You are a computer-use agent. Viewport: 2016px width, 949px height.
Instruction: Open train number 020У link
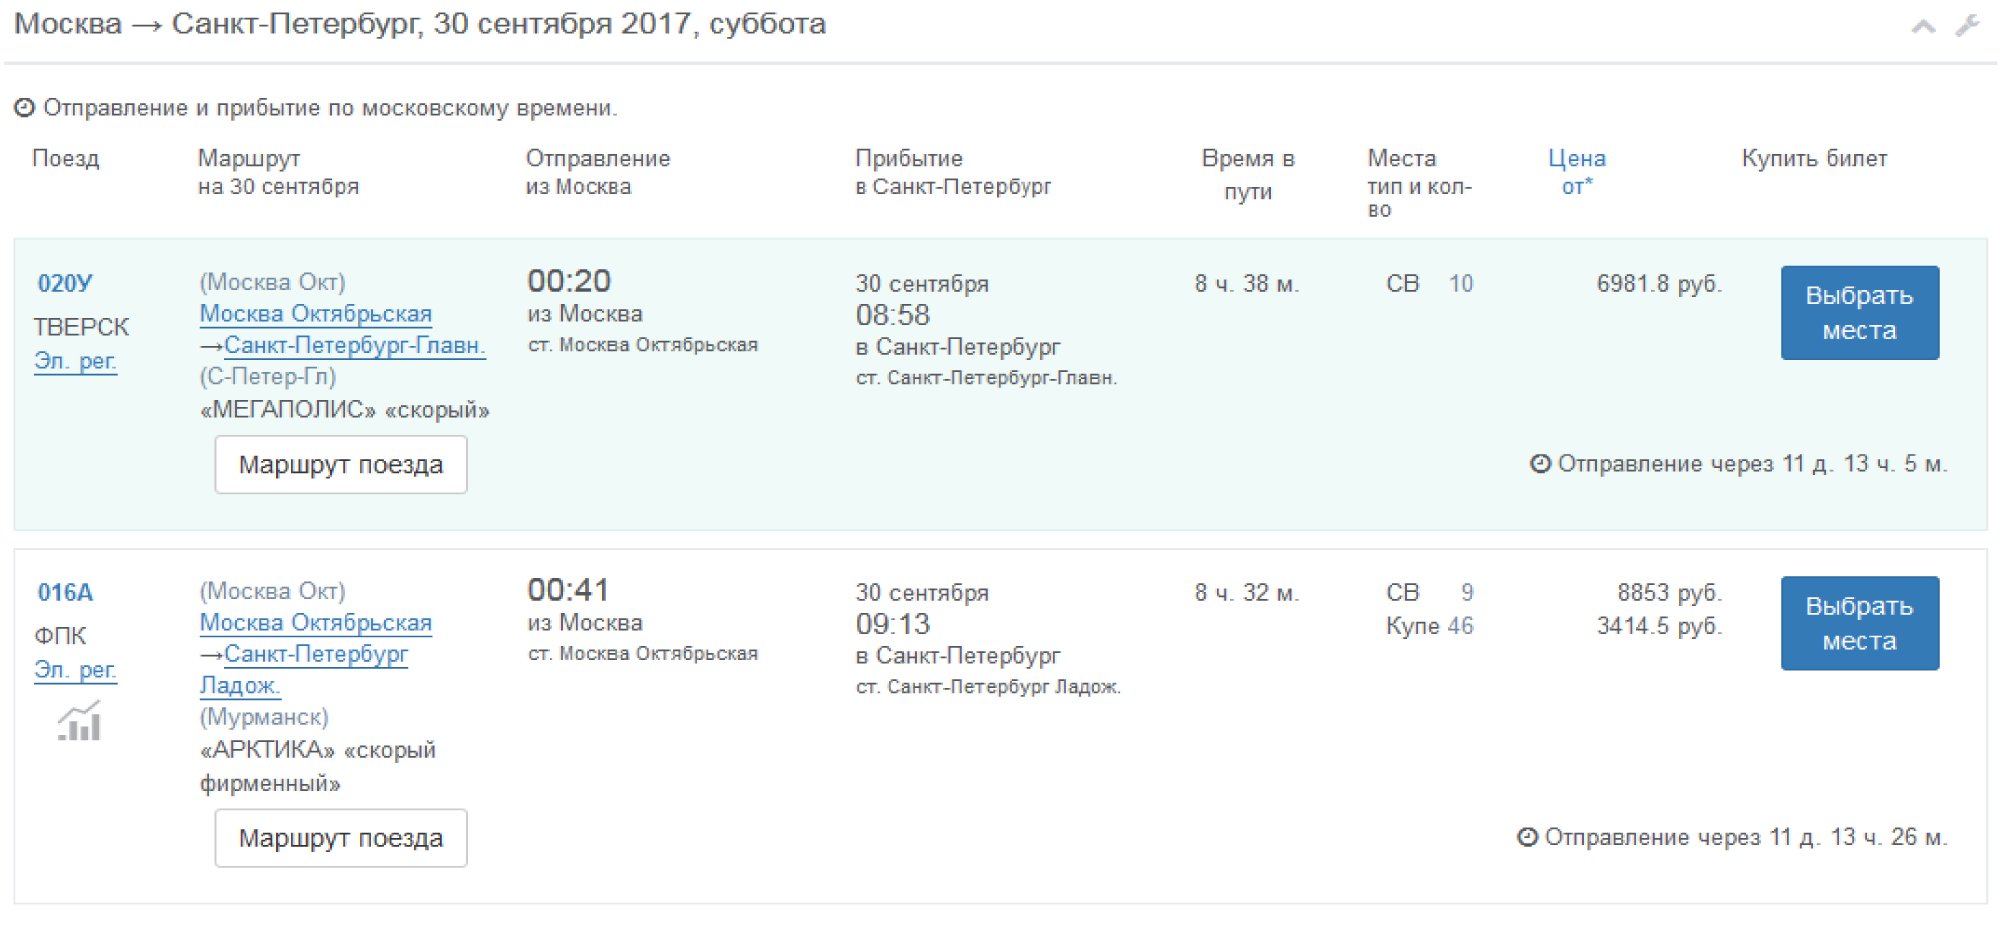(65, 284)
